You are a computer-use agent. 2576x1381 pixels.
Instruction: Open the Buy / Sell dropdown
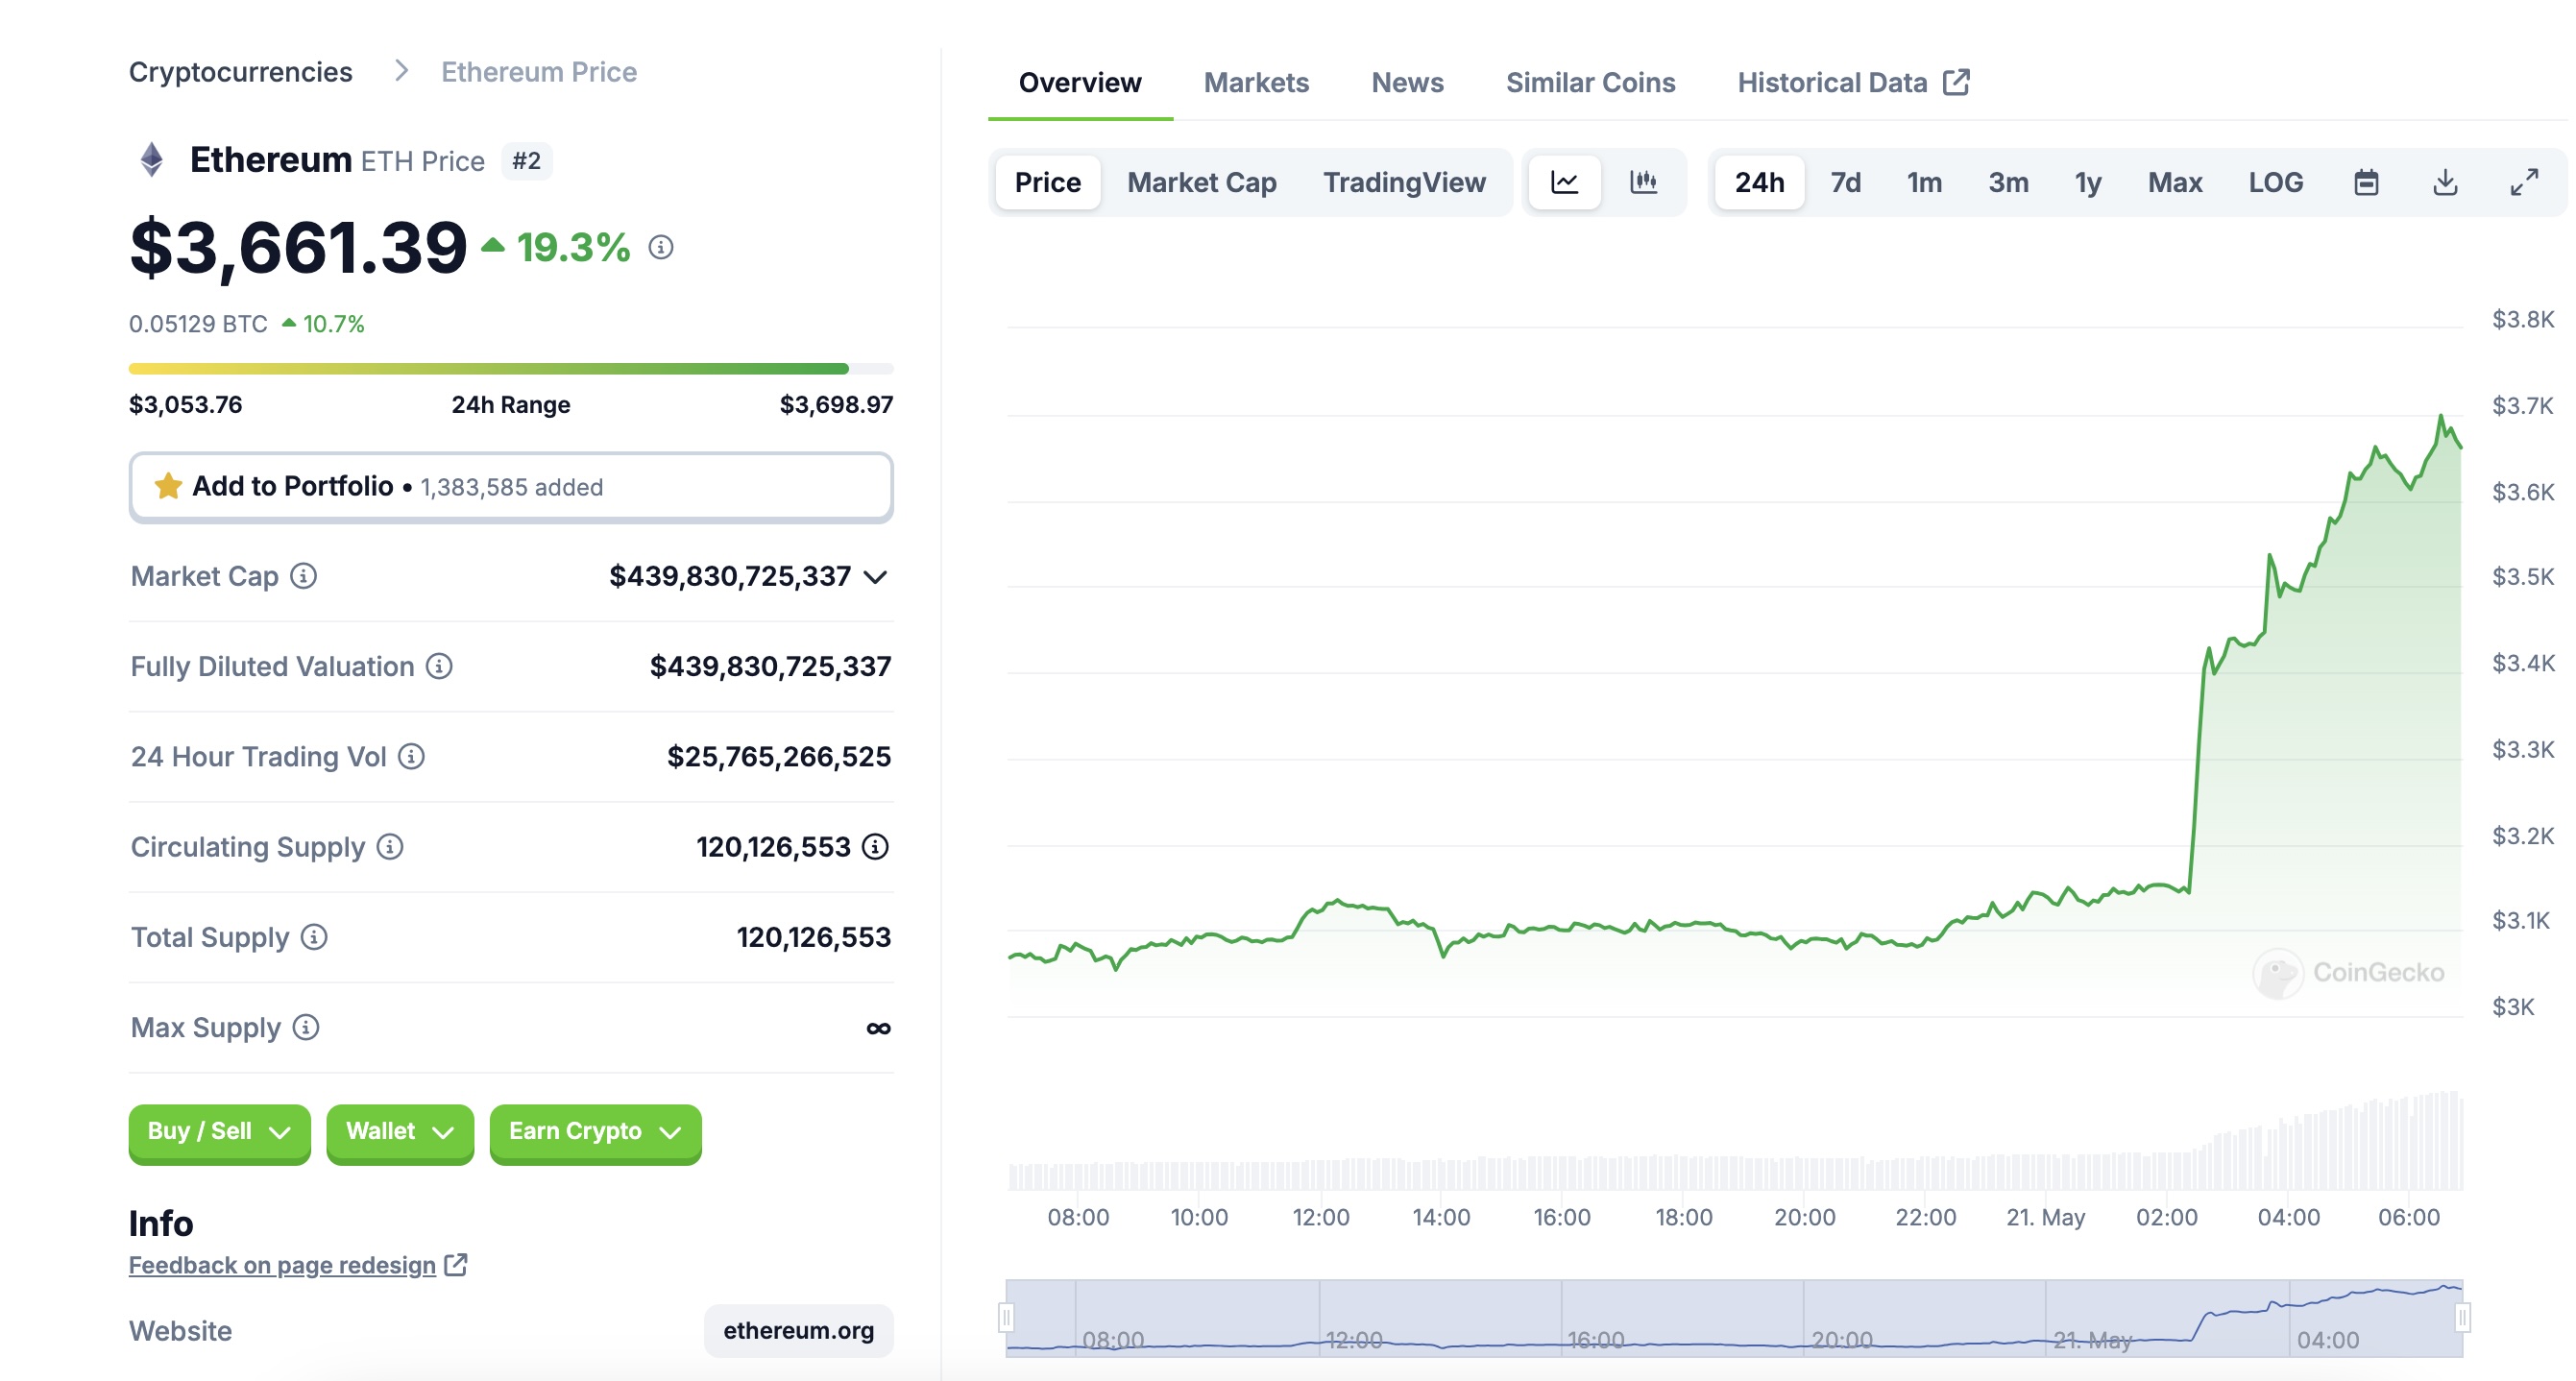[x=219, y=1132]
